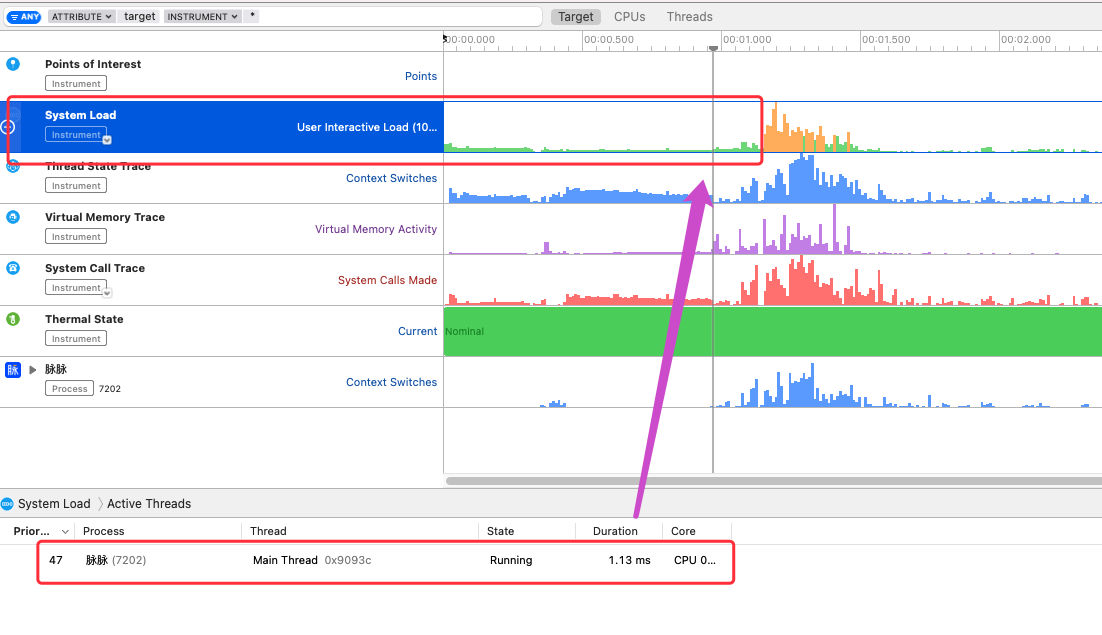Sort by the Priority column header
Screen dimensions: 1102x635
pyautogui.click(x=37, y=531)
